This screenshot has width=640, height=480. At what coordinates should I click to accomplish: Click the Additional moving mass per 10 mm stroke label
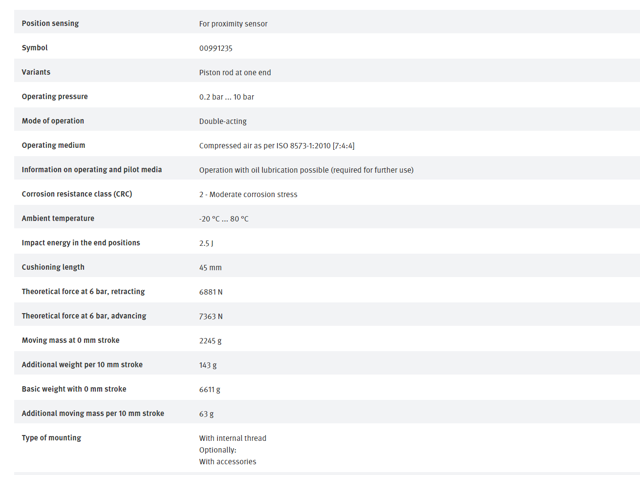point(93,413)
